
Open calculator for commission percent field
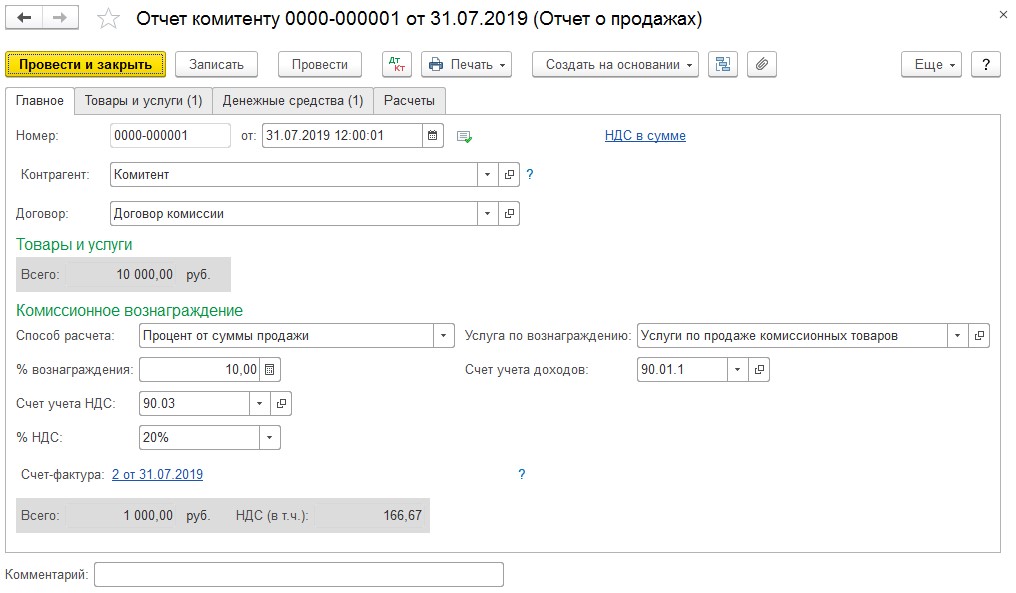pyautogui.click(x=270, y=370)
